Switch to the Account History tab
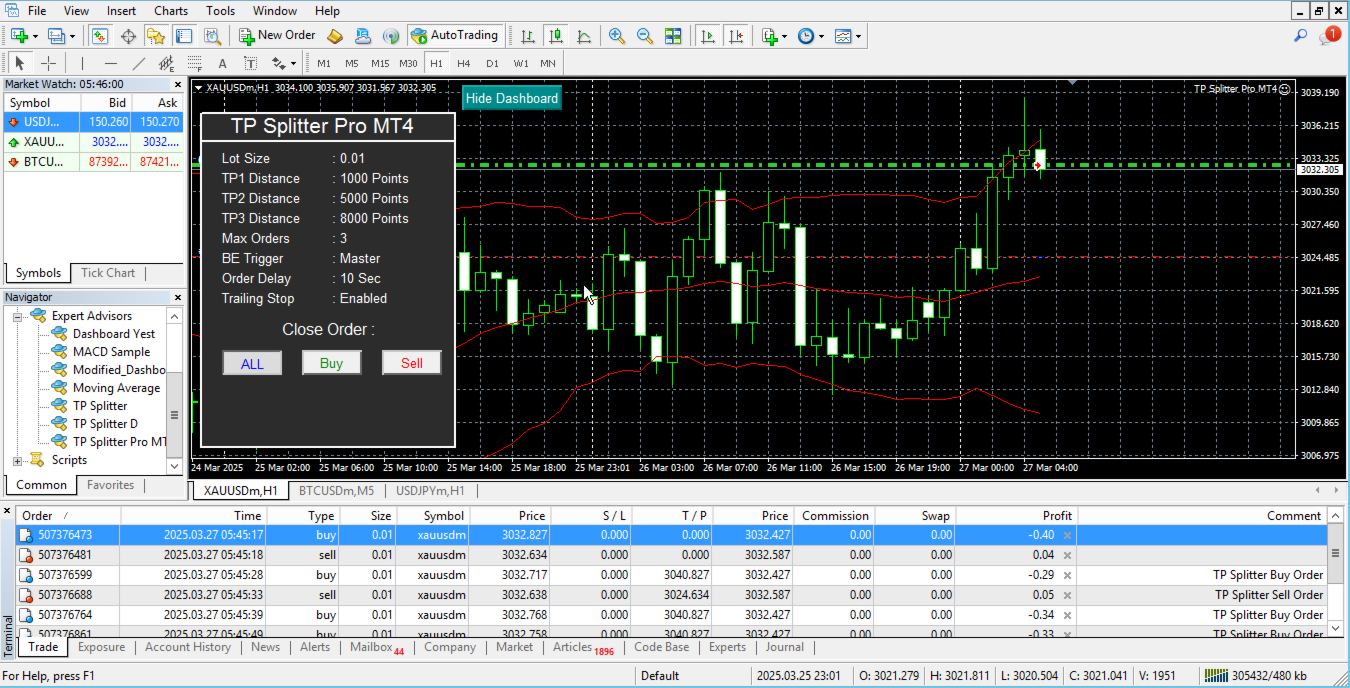 point(188,647)
